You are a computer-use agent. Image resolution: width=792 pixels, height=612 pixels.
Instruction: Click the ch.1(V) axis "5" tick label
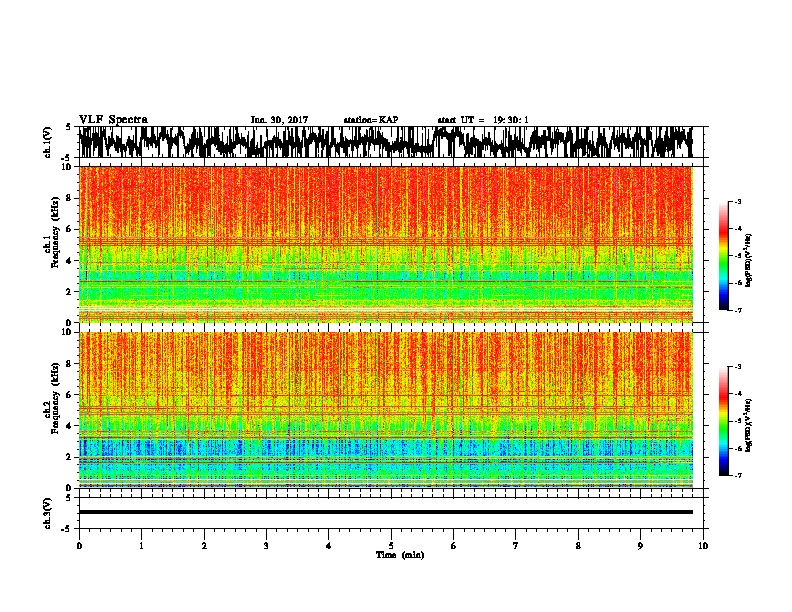[x=68, y=128]
